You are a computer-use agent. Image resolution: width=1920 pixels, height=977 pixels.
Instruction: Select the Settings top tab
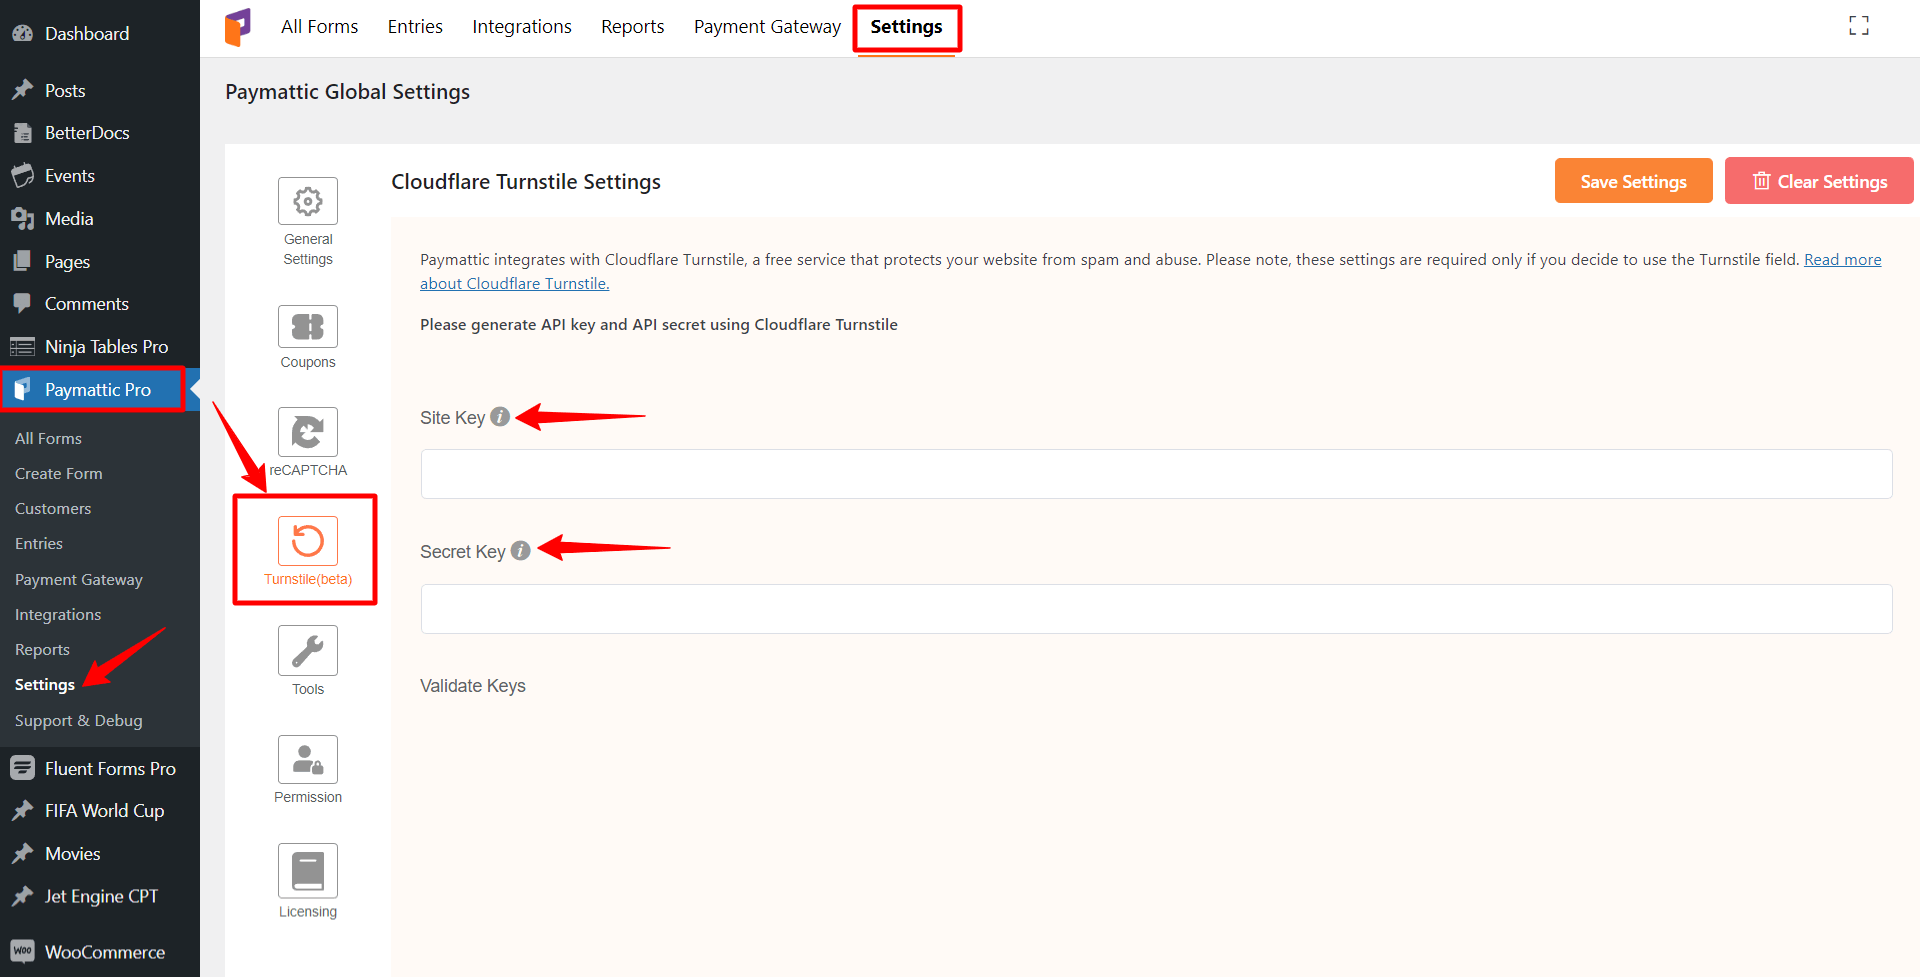(906, 27)
